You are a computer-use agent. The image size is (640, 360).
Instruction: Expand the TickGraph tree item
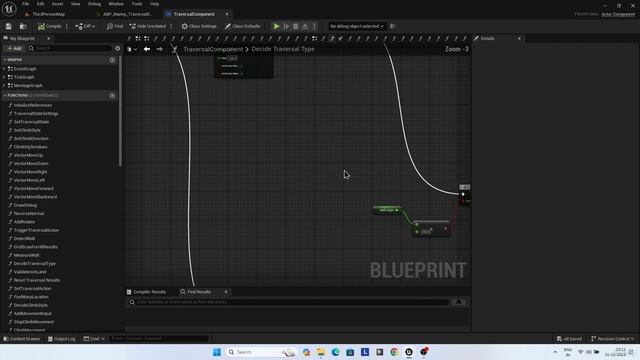coord(4,77)
